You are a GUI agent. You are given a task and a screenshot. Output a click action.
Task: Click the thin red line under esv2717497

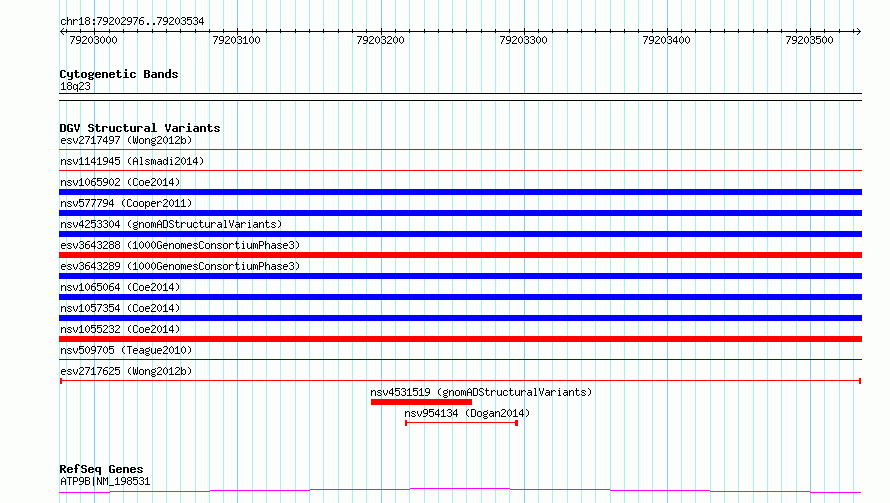pyautogui.click(x=460, y=150)
